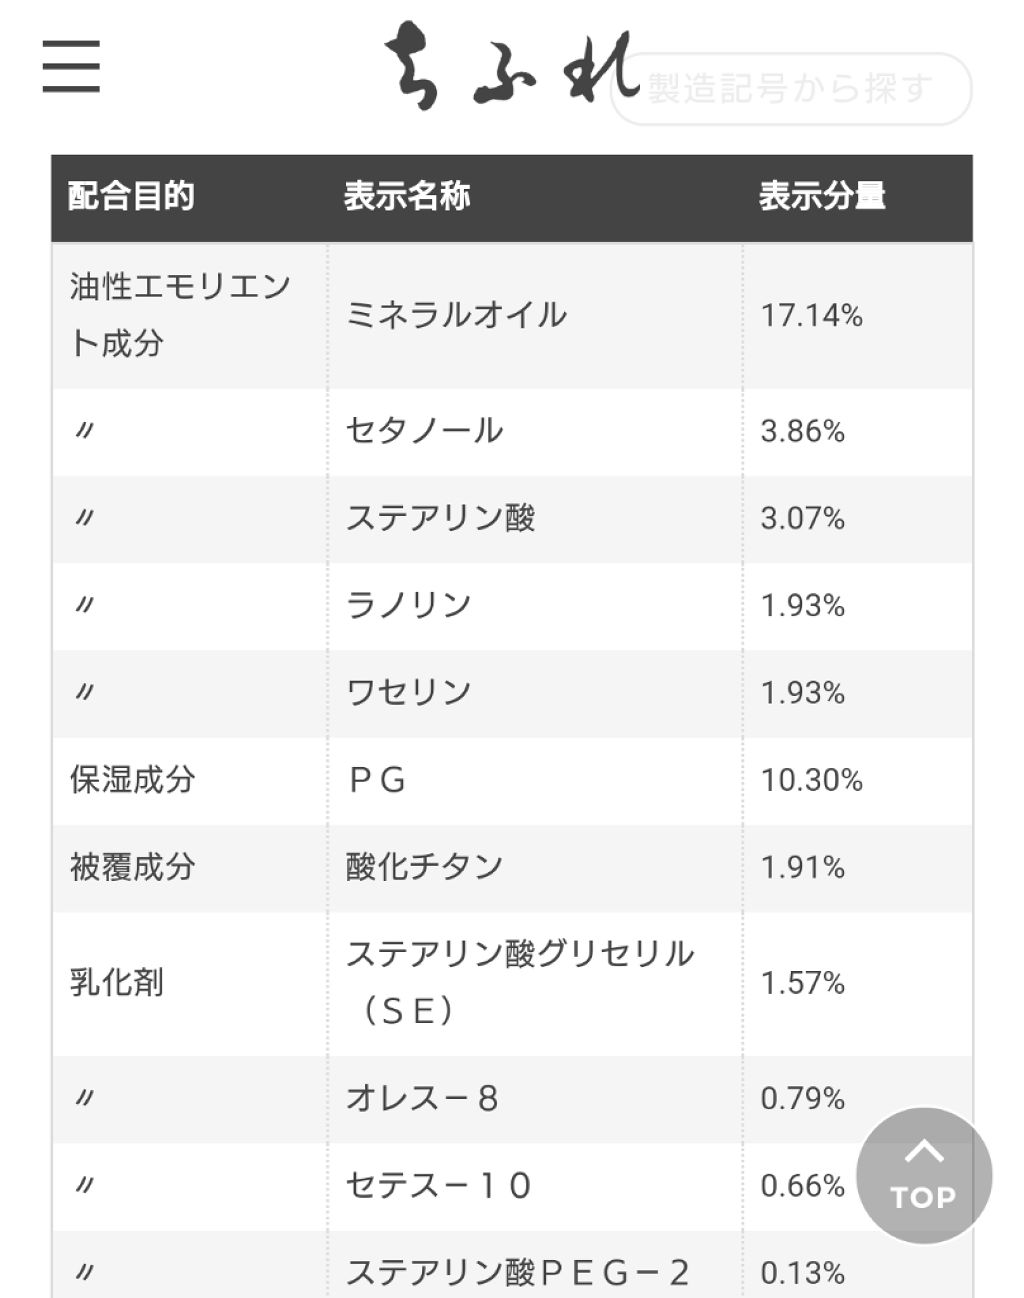Click the menu icon at top left
The image size is (1024, 1298).
point(69,66)
